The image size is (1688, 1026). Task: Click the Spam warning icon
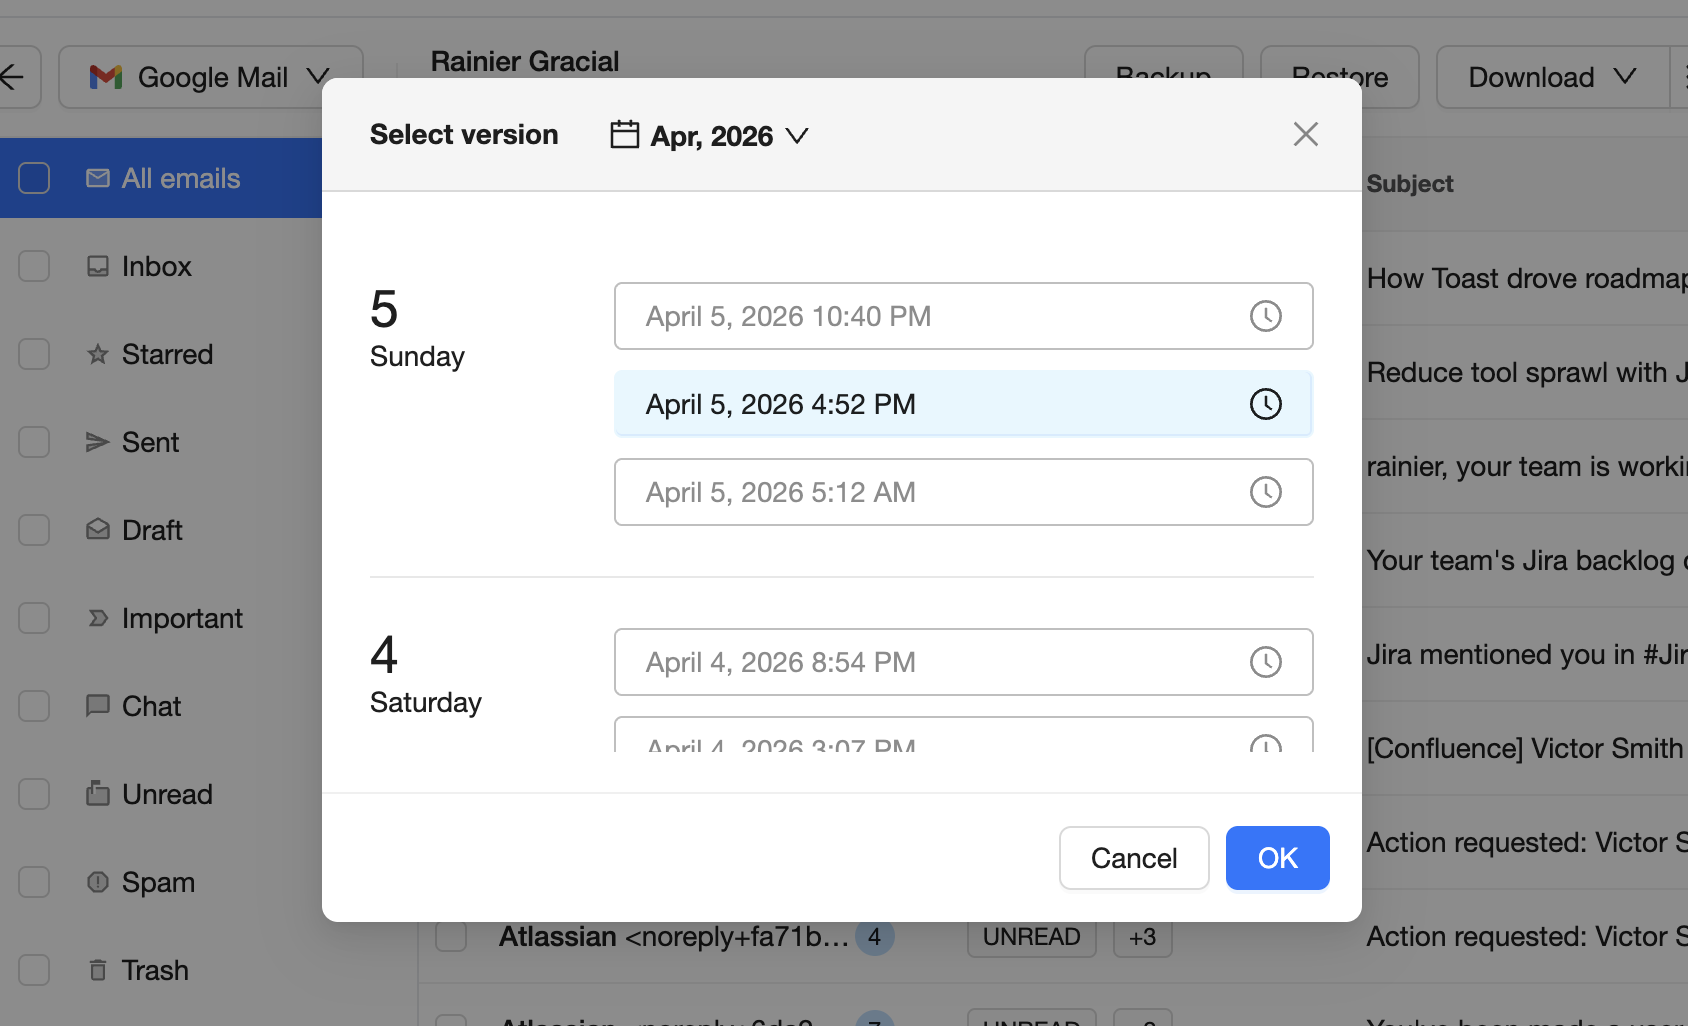tap(98, 882)
